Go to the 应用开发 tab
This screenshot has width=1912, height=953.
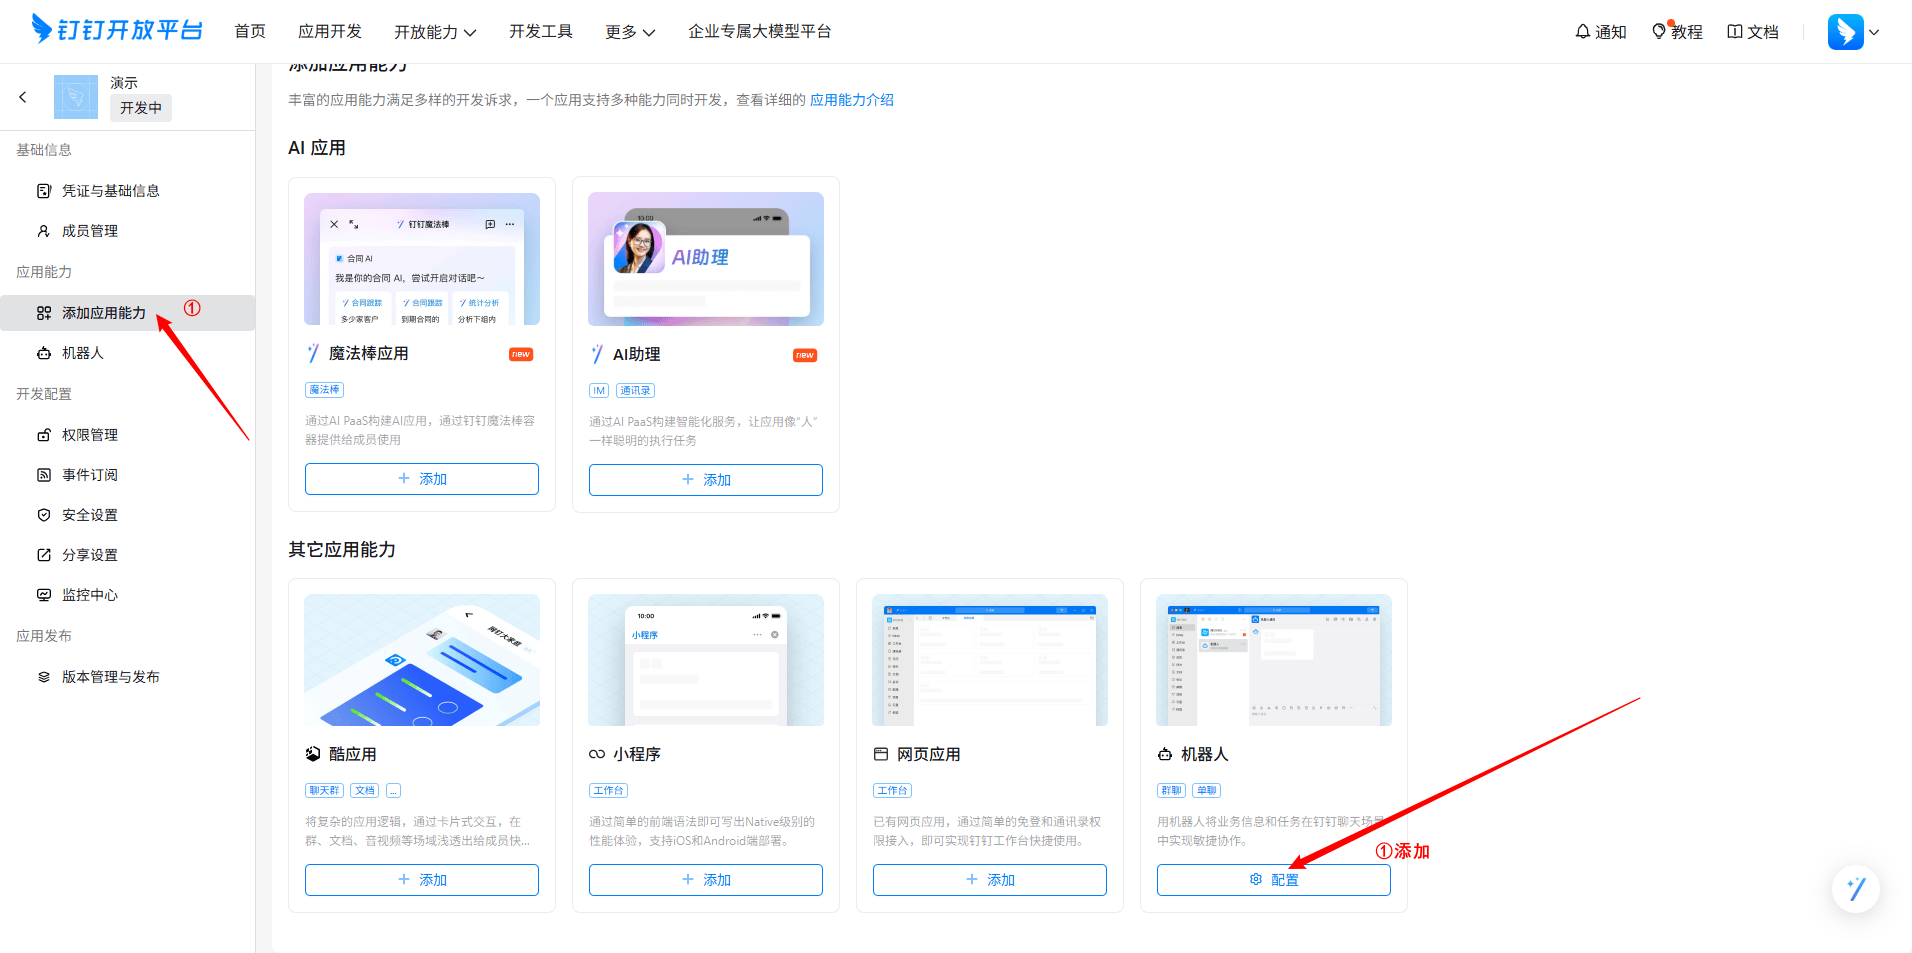coord(330,32)
